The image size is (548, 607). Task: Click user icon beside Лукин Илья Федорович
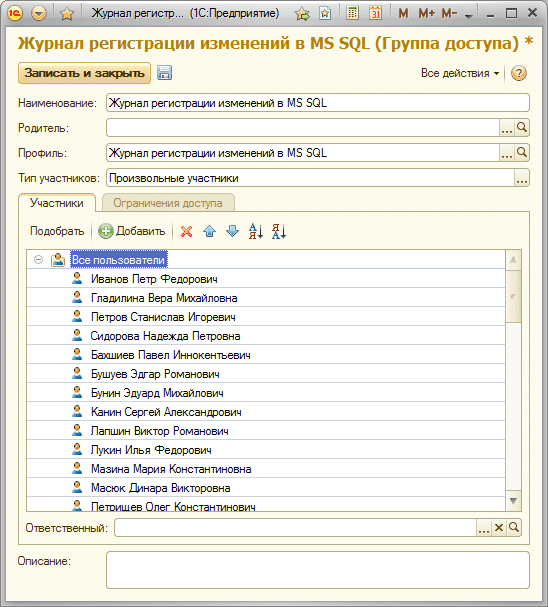[77, 449]
